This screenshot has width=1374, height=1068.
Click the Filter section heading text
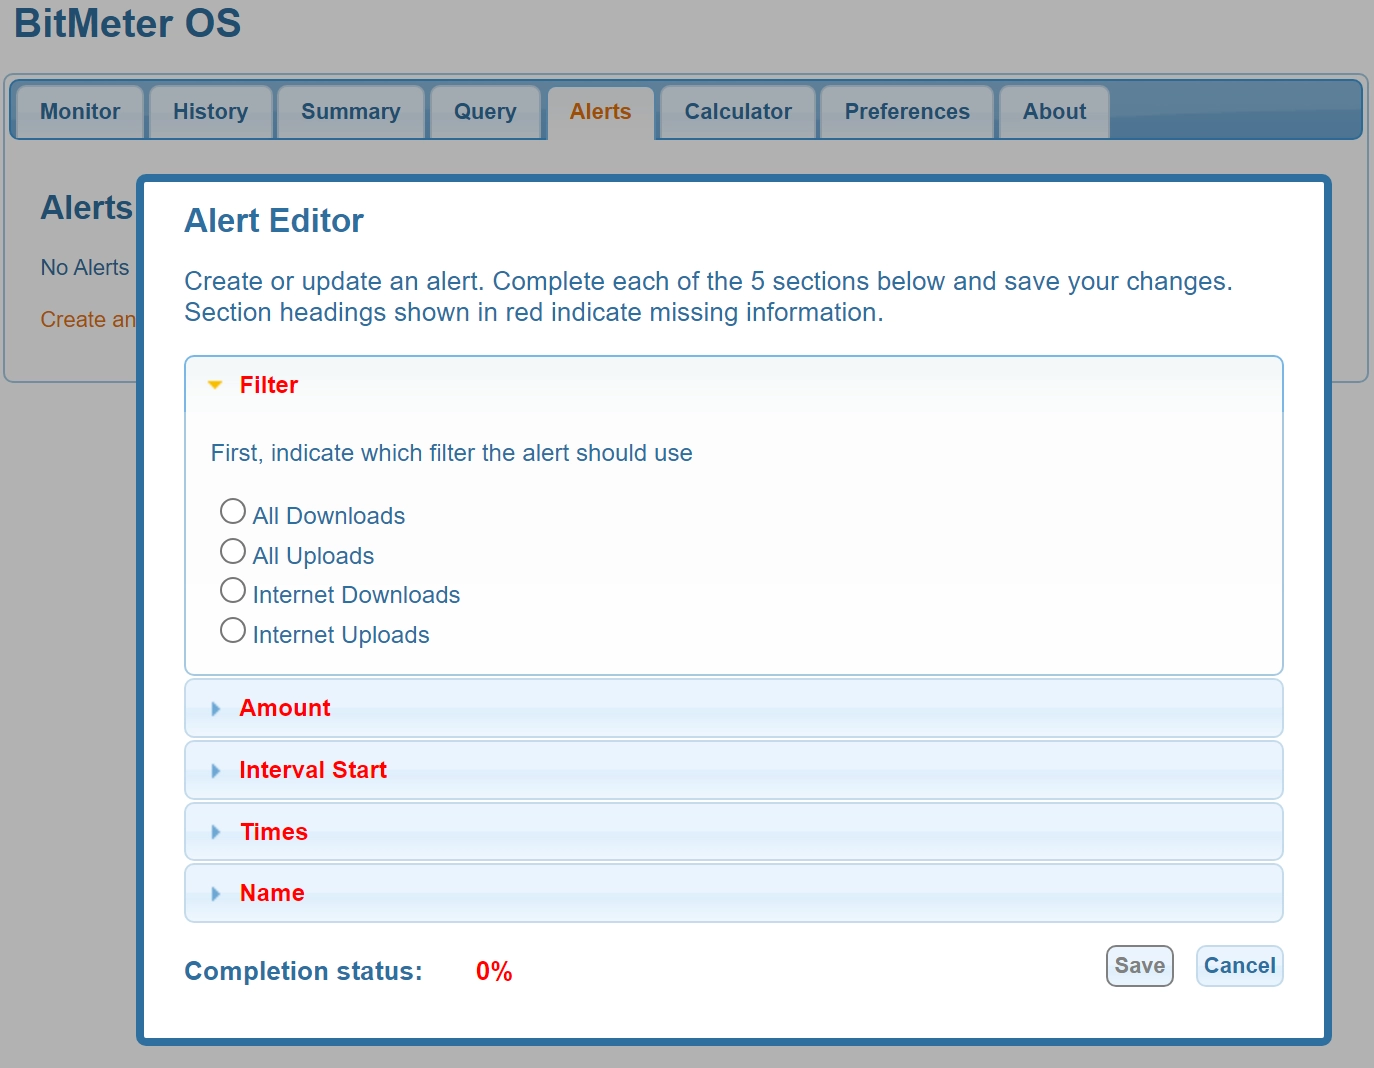coord(269,385)
